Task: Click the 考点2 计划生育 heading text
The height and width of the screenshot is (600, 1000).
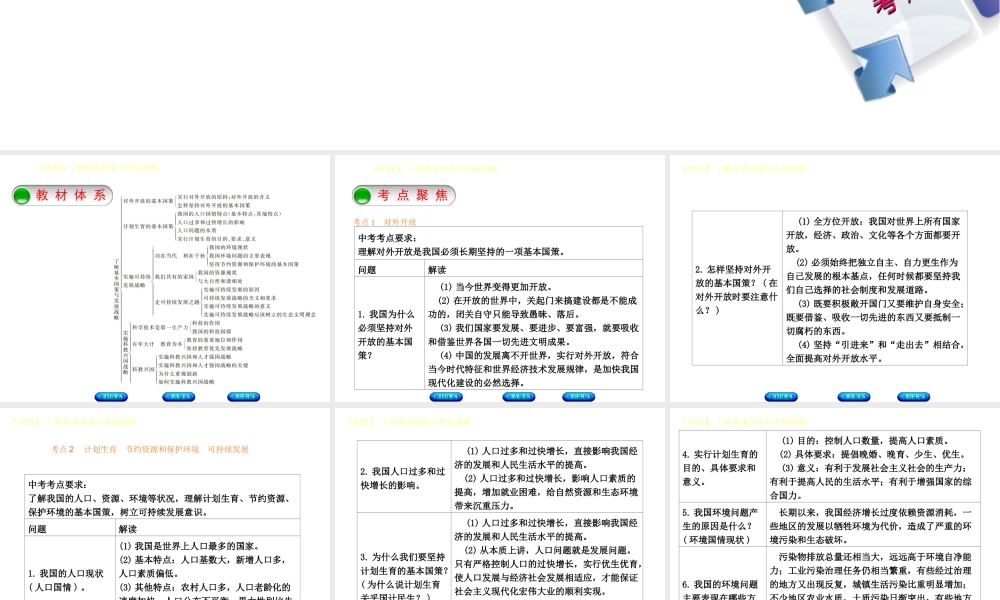Action: point(149,449)
